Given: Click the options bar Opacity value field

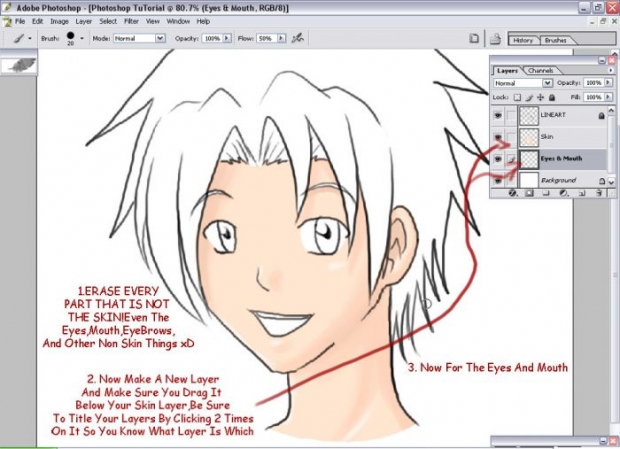Looking at the screenshot, I should [x=213, y=38].
